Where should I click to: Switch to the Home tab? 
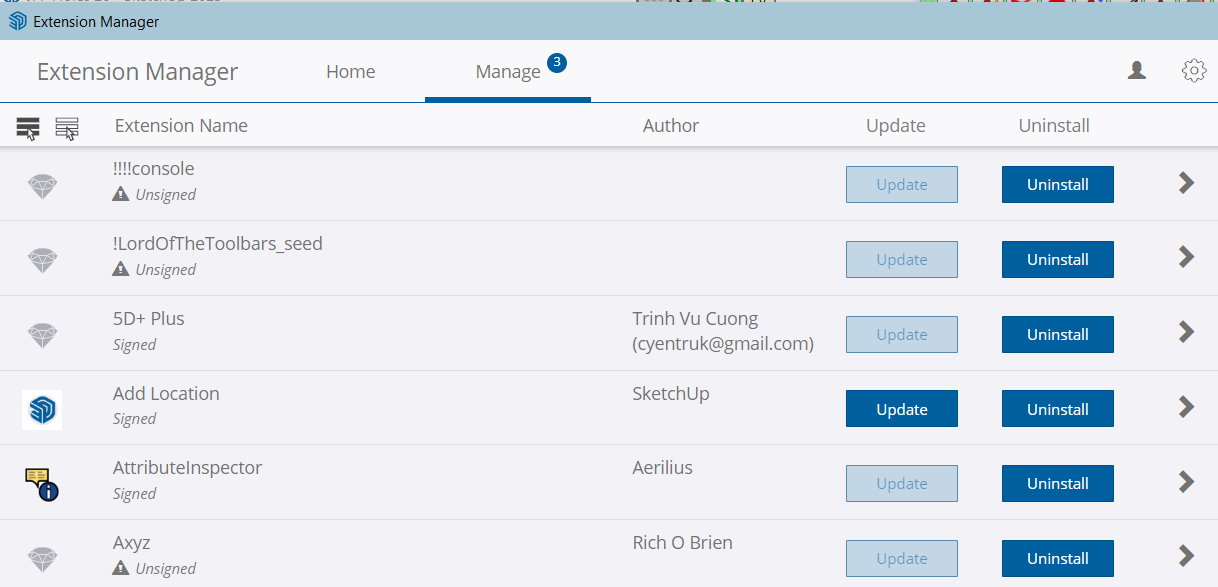pos(351,72)
